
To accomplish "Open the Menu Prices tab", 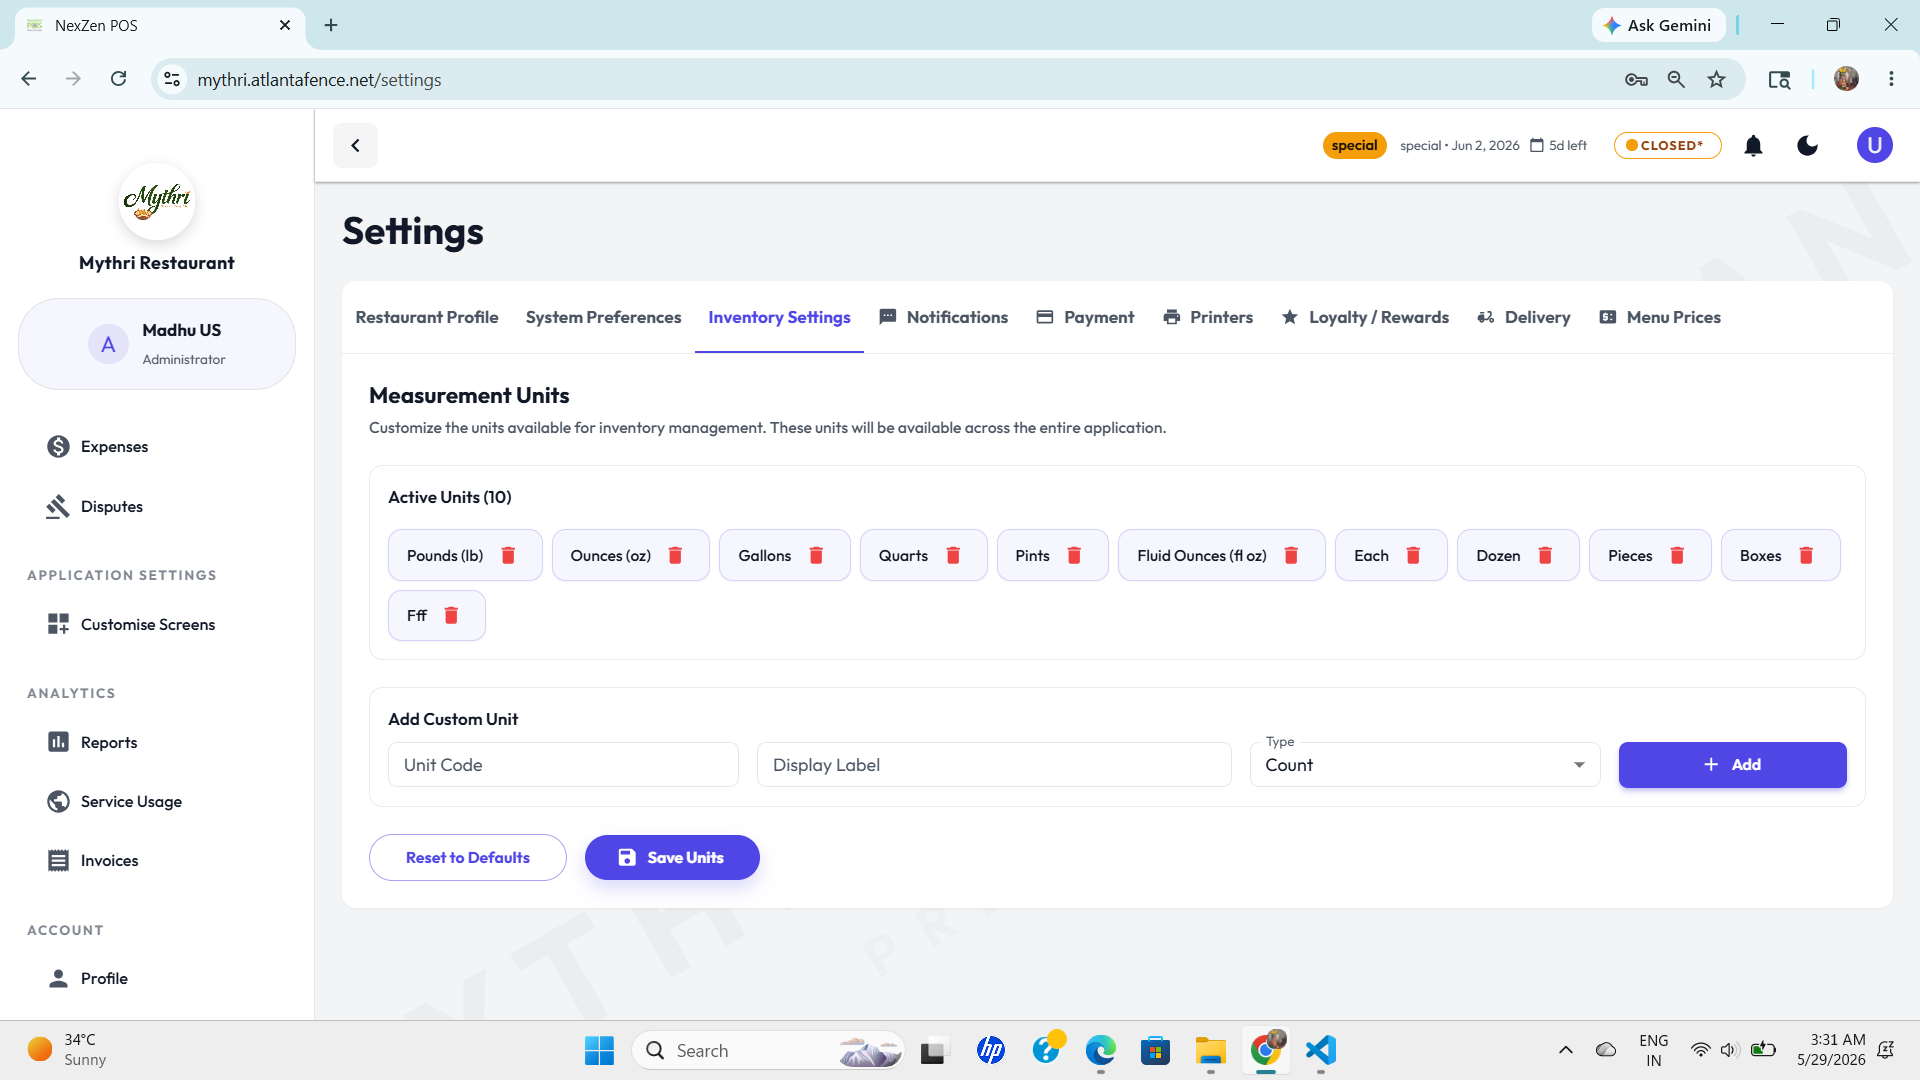I will click(1660, 317).
